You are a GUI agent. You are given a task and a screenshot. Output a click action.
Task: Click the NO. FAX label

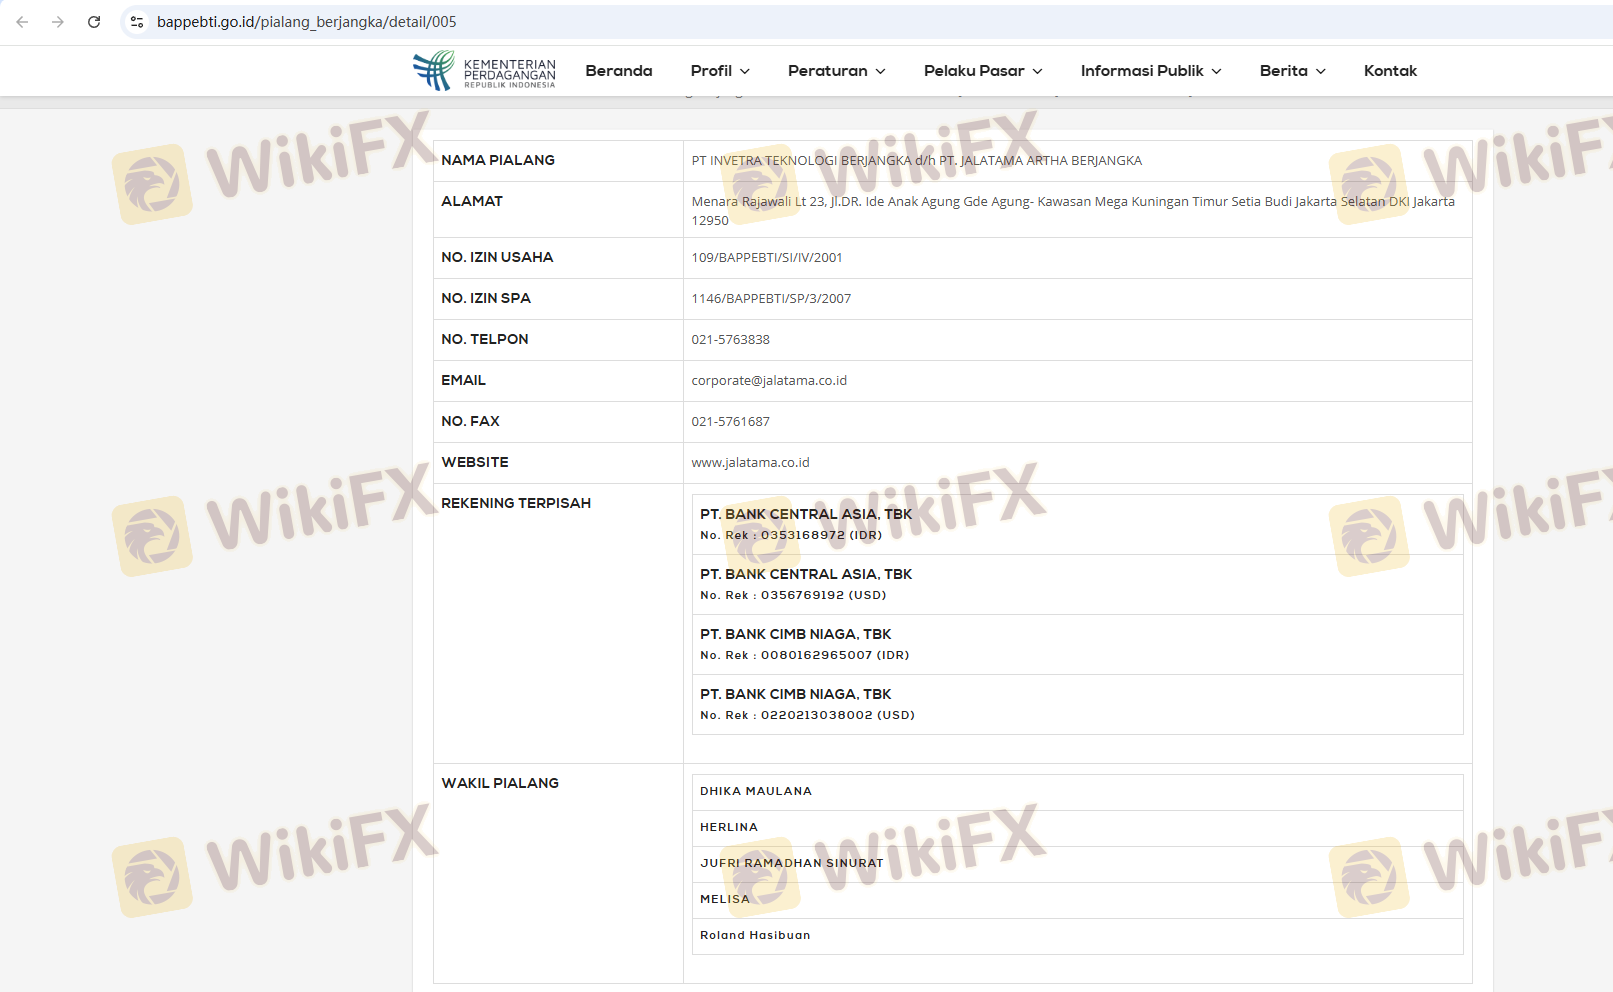pos(471,422)
